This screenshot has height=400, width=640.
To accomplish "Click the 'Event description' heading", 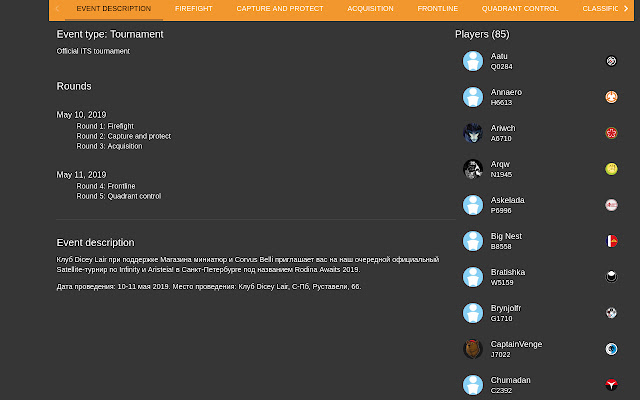I will (96, 242).
